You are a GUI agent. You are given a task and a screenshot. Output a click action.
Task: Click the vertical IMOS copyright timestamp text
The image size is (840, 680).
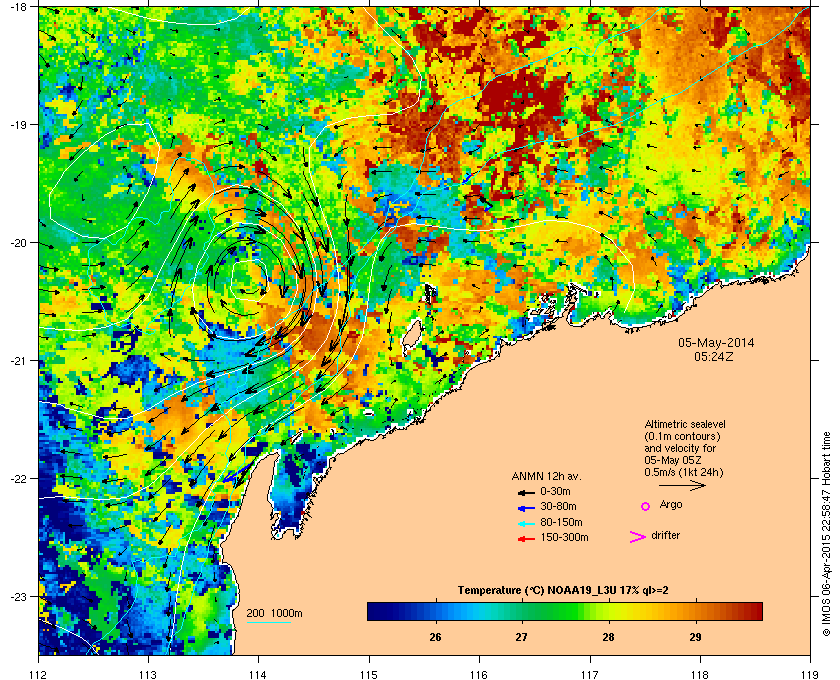[827, 536]
